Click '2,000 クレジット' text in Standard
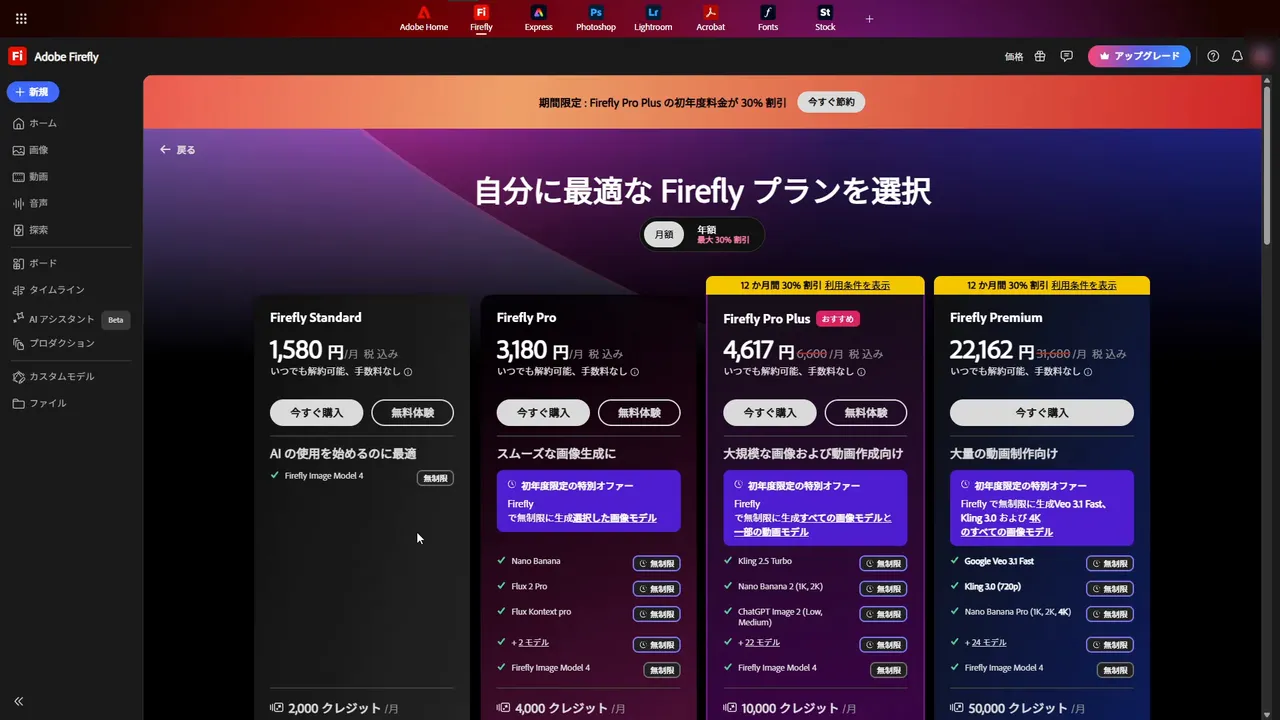This screenshot has height=720, width=1280. [x=335, y=708]
